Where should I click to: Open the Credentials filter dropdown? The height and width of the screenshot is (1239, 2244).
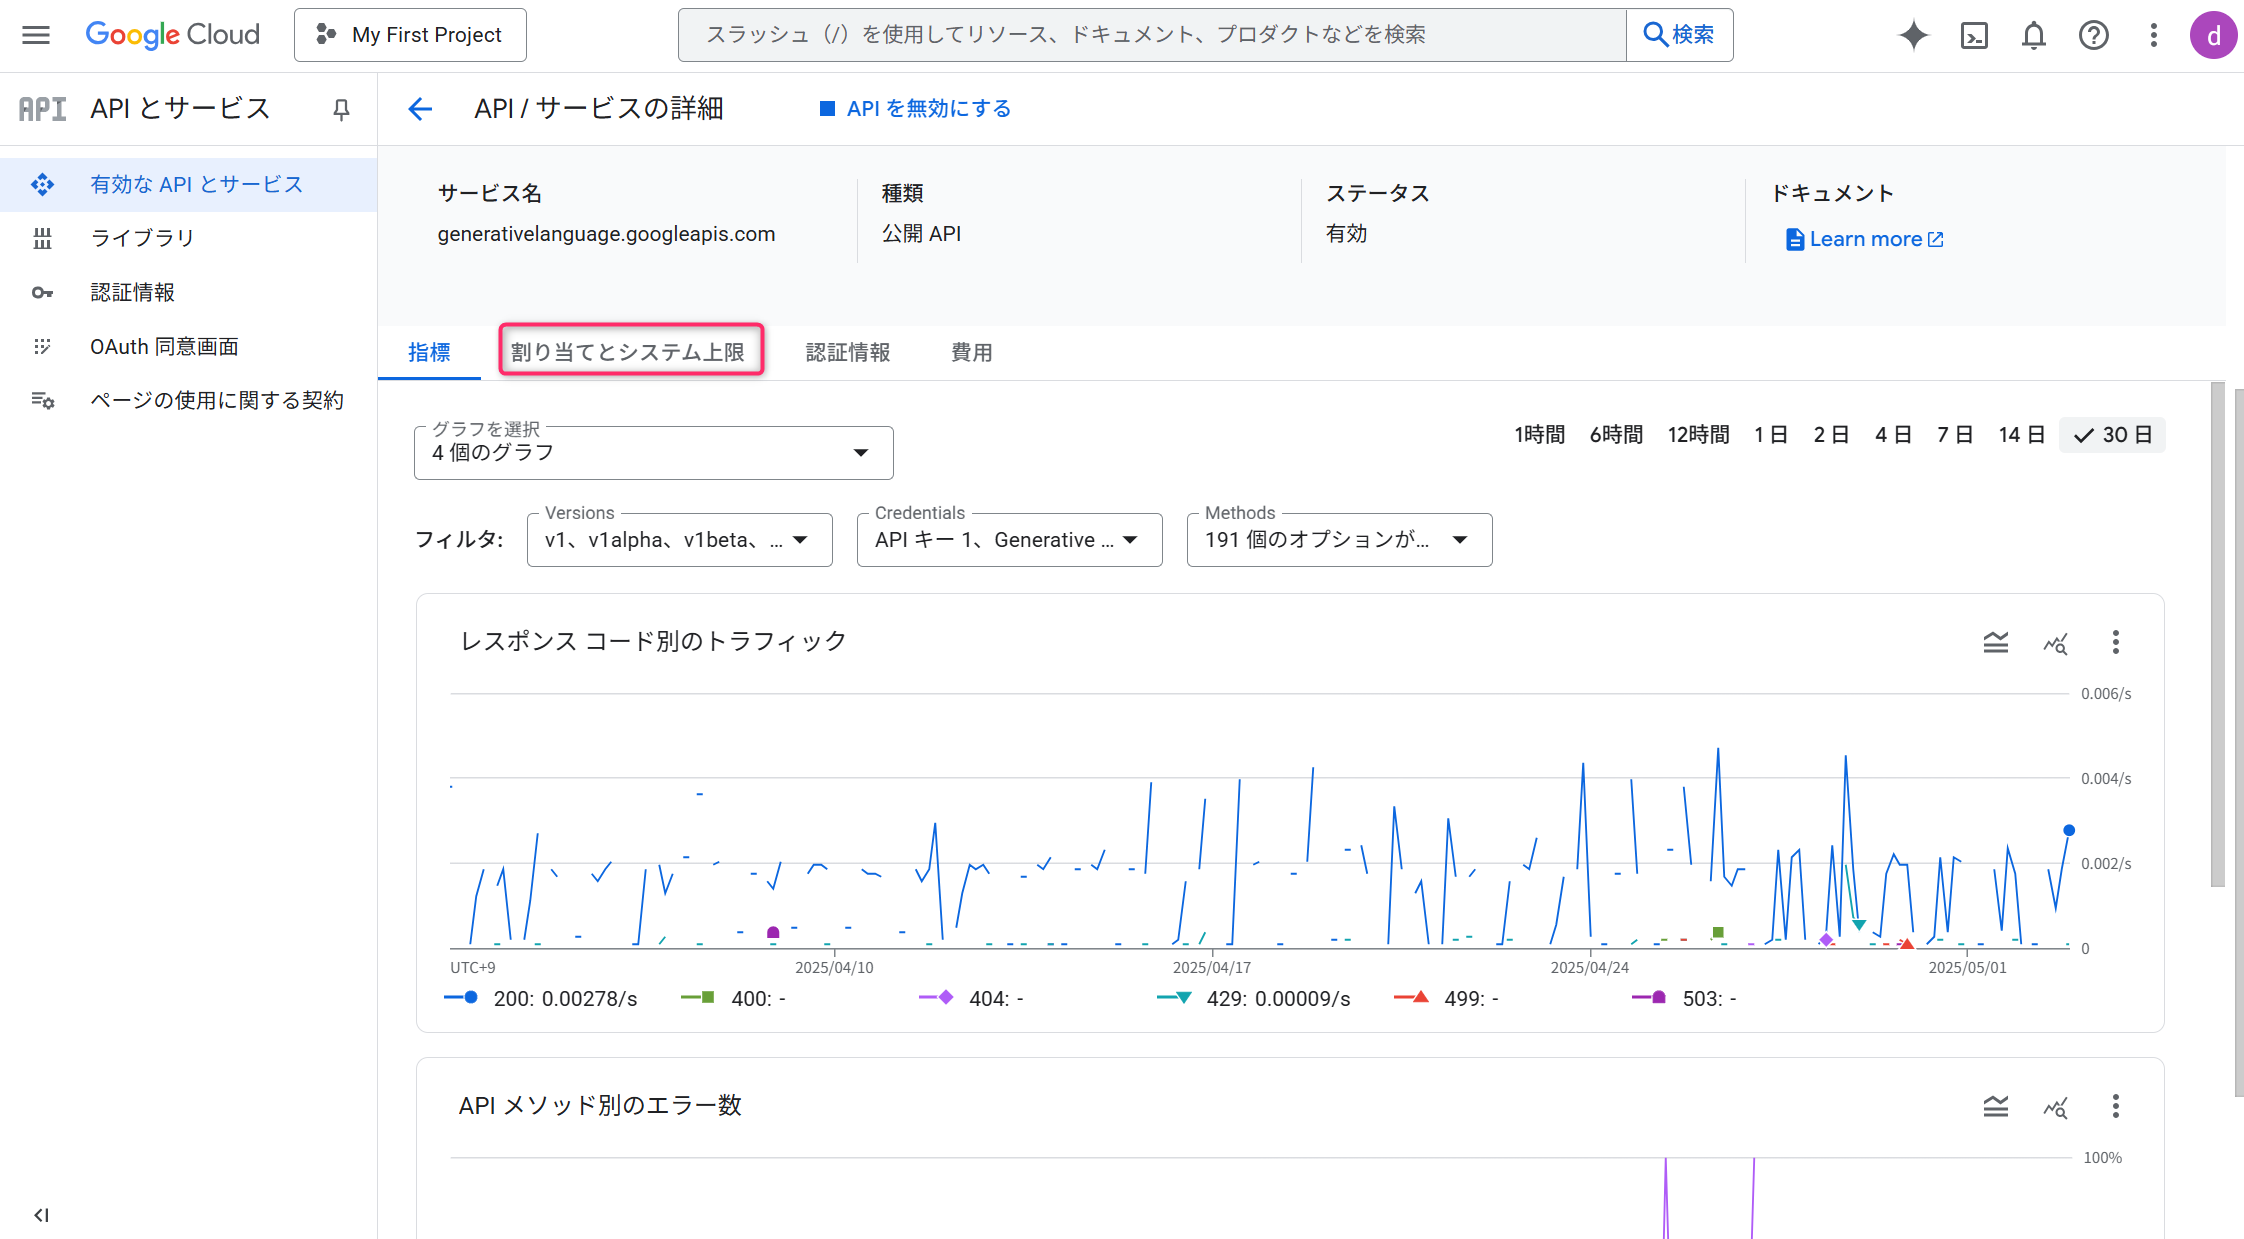[1009, 540]
